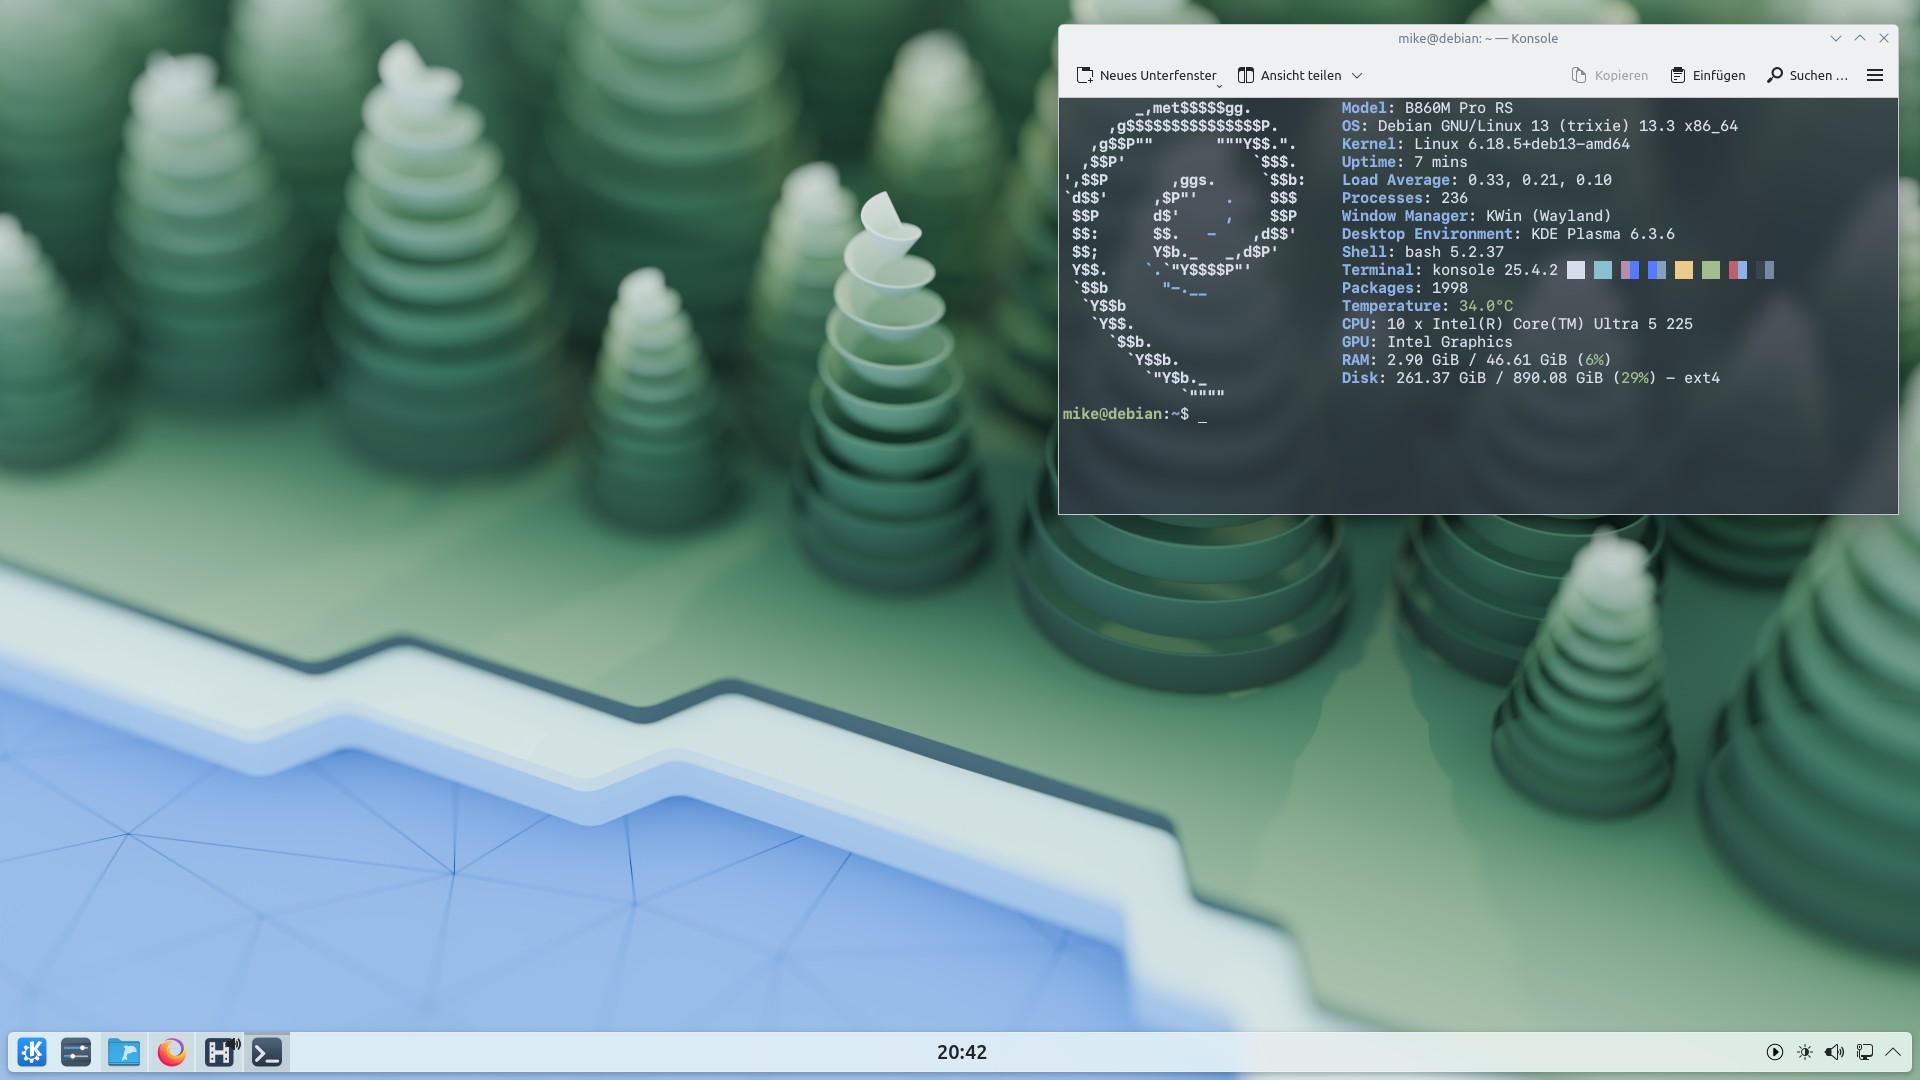Open the Dolphin file manager
1920x1080 pixels.
point(124,1052)
